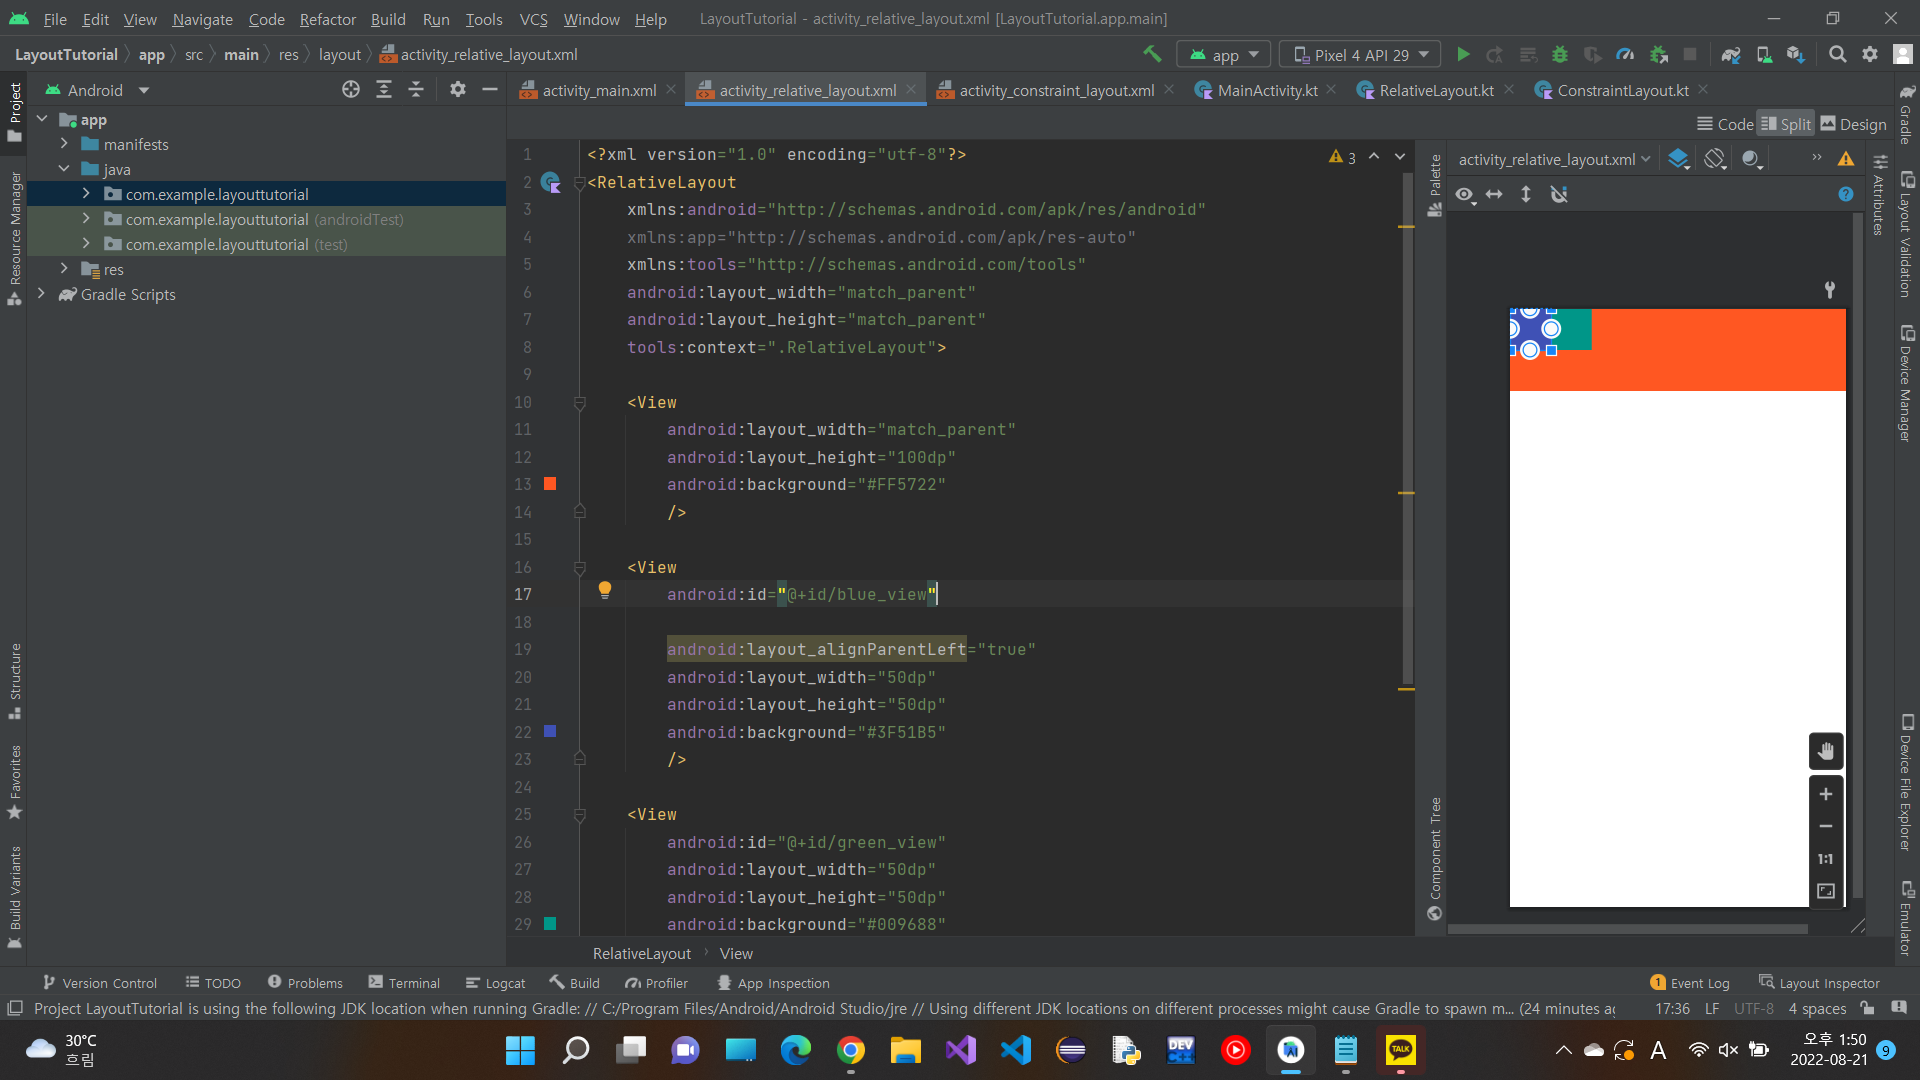
Task: Open the Refactor menu
Action: [x=327, y=19]
